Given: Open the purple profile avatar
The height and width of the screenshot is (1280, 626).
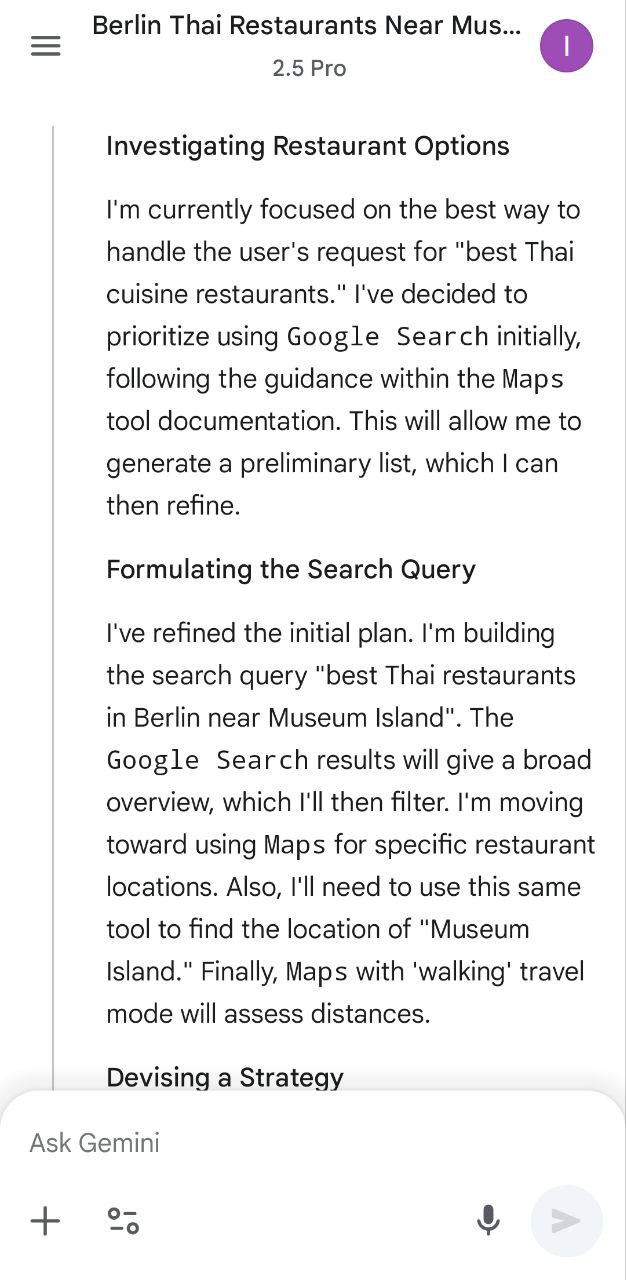Looking at the screenshot, I should pyautogui.click(x=566, y=46).
